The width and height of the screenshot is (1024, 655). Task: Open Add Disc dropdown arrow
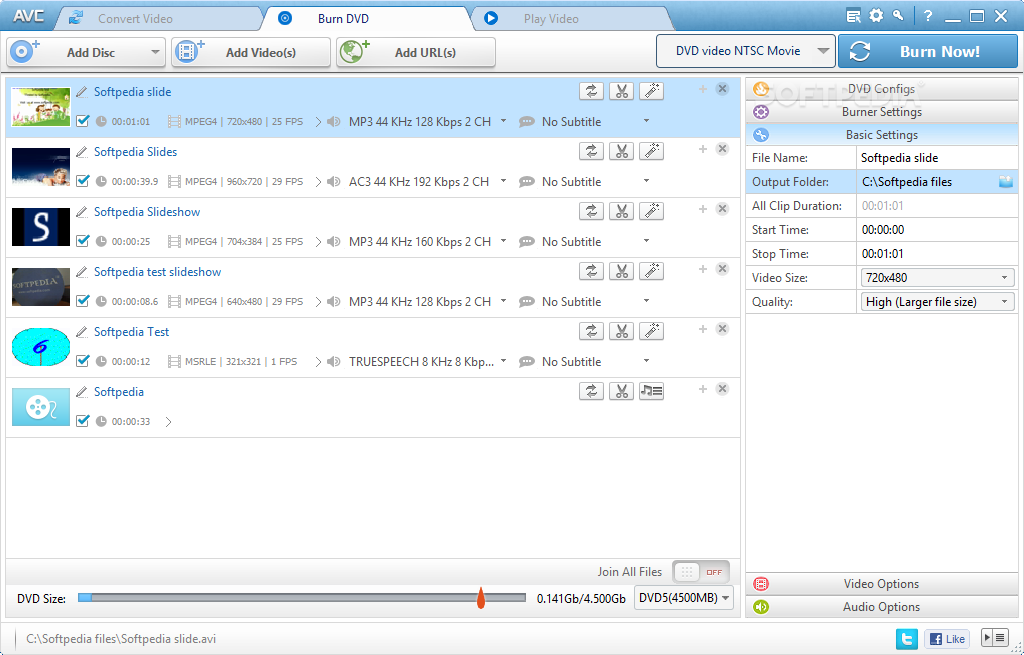[x=155, y=52]
